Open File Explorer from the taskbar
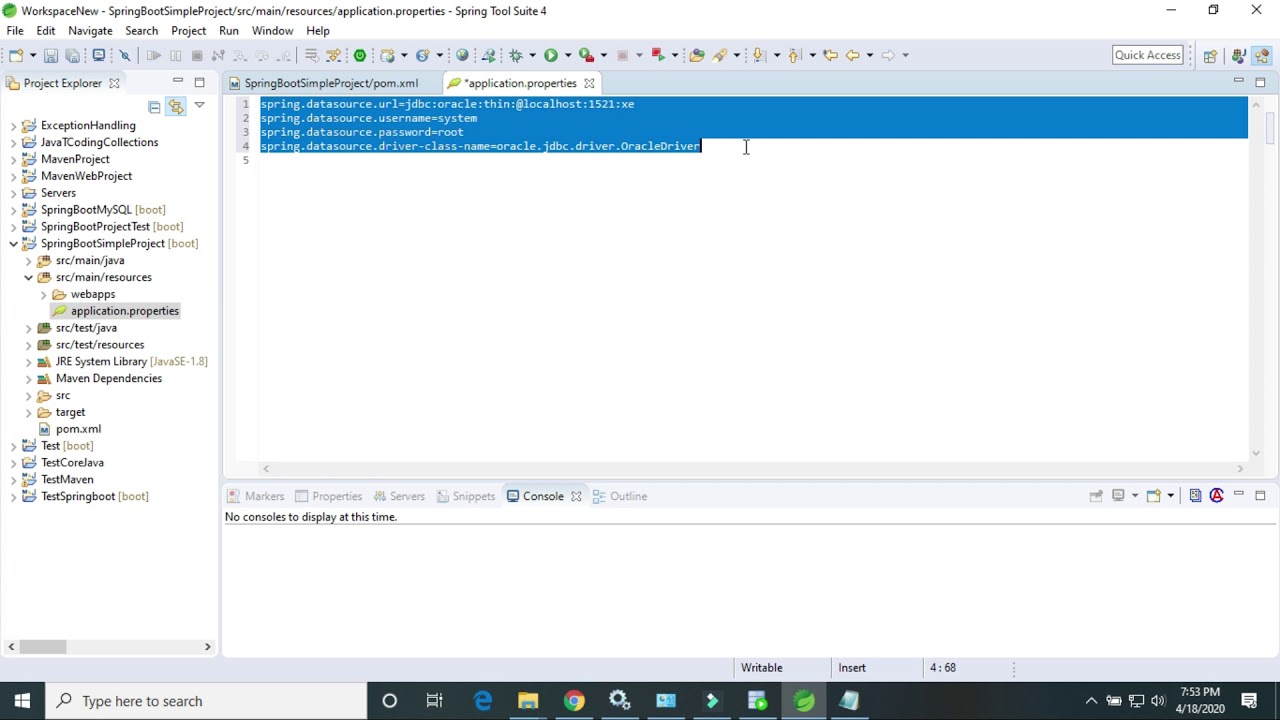The height and width of the screenshot is (720, 1280). click(x=528, y=701)
